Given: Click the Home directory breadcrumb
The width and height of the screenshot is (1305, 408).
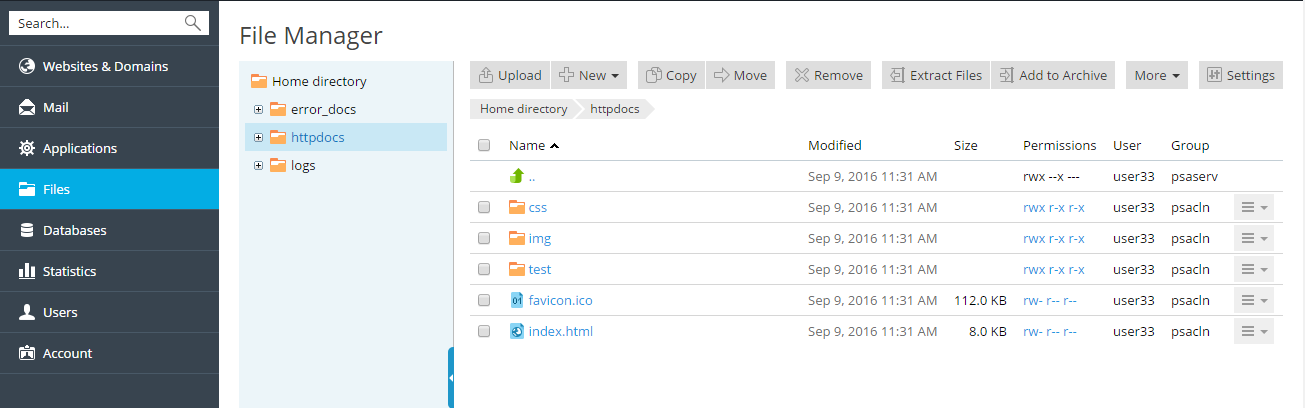Looking at the screenshot, I should [x=523, y=109].
